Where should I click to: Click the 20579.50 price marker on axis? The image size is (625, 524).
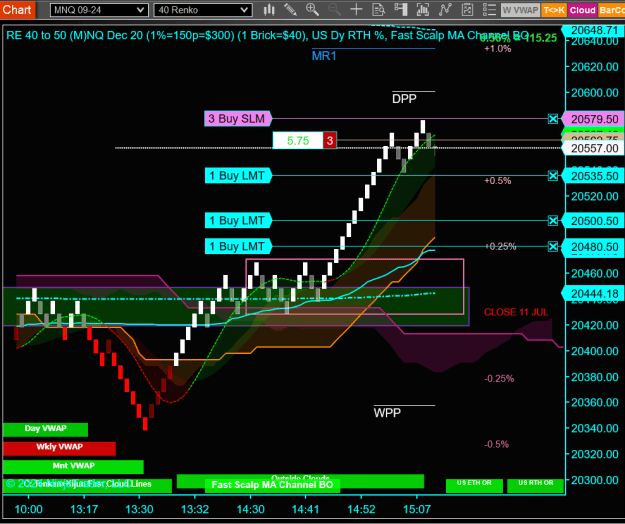click(x=594, y=119)
